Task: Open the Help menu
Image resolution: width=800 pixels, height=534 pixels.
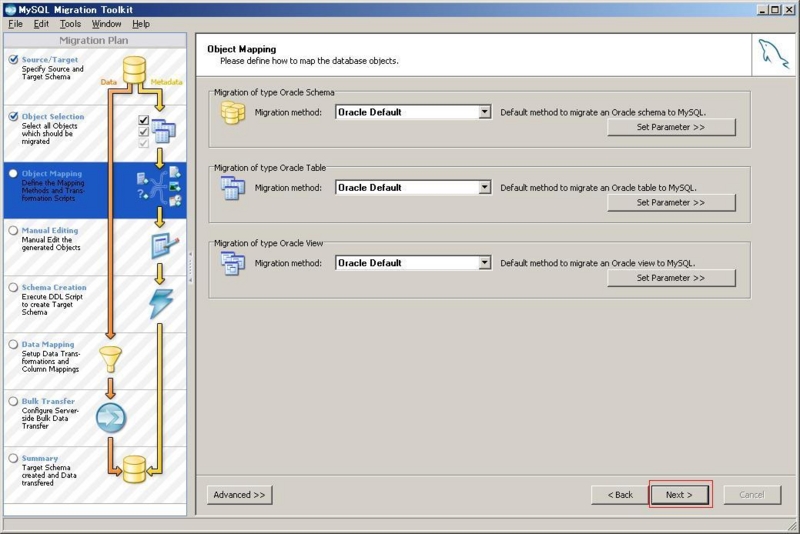Action: pyautogui.click(x=141, y=24)
